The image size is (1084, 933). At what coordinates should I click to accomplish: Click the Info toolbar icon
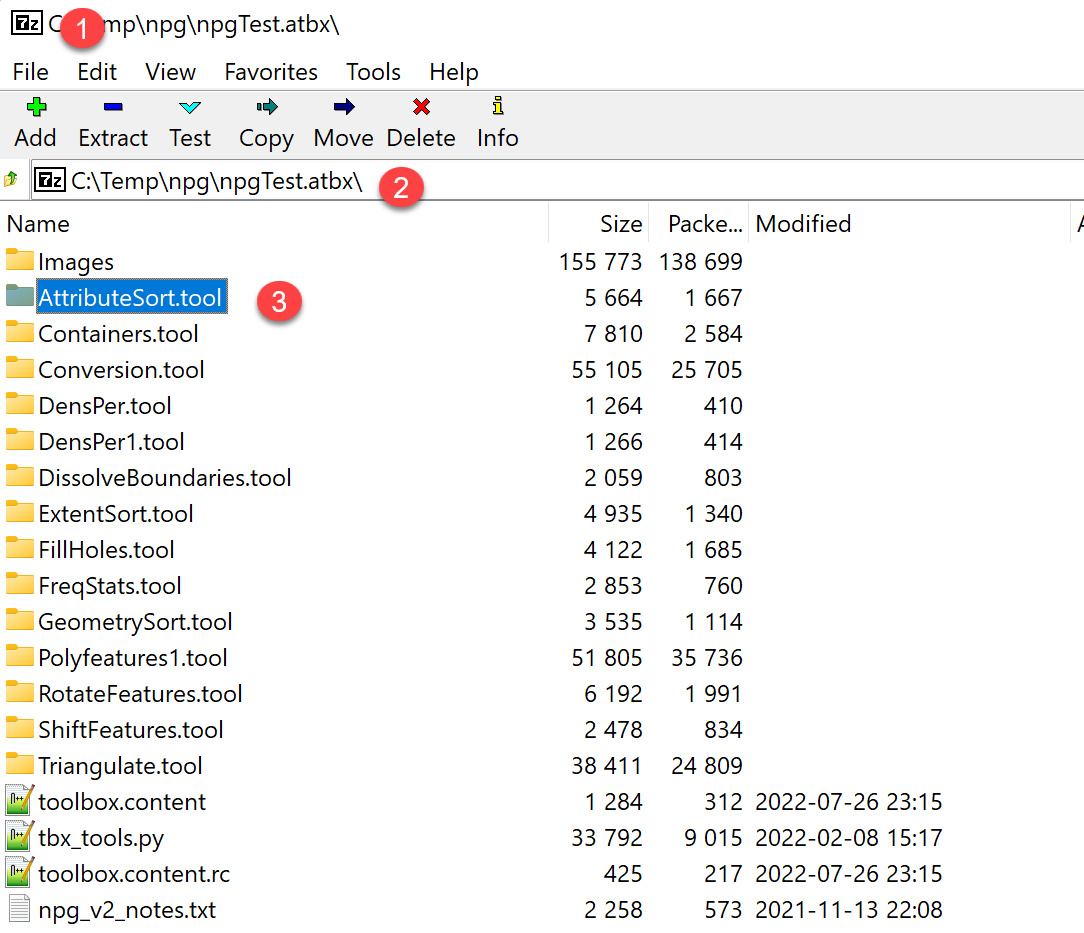[496, 107]
